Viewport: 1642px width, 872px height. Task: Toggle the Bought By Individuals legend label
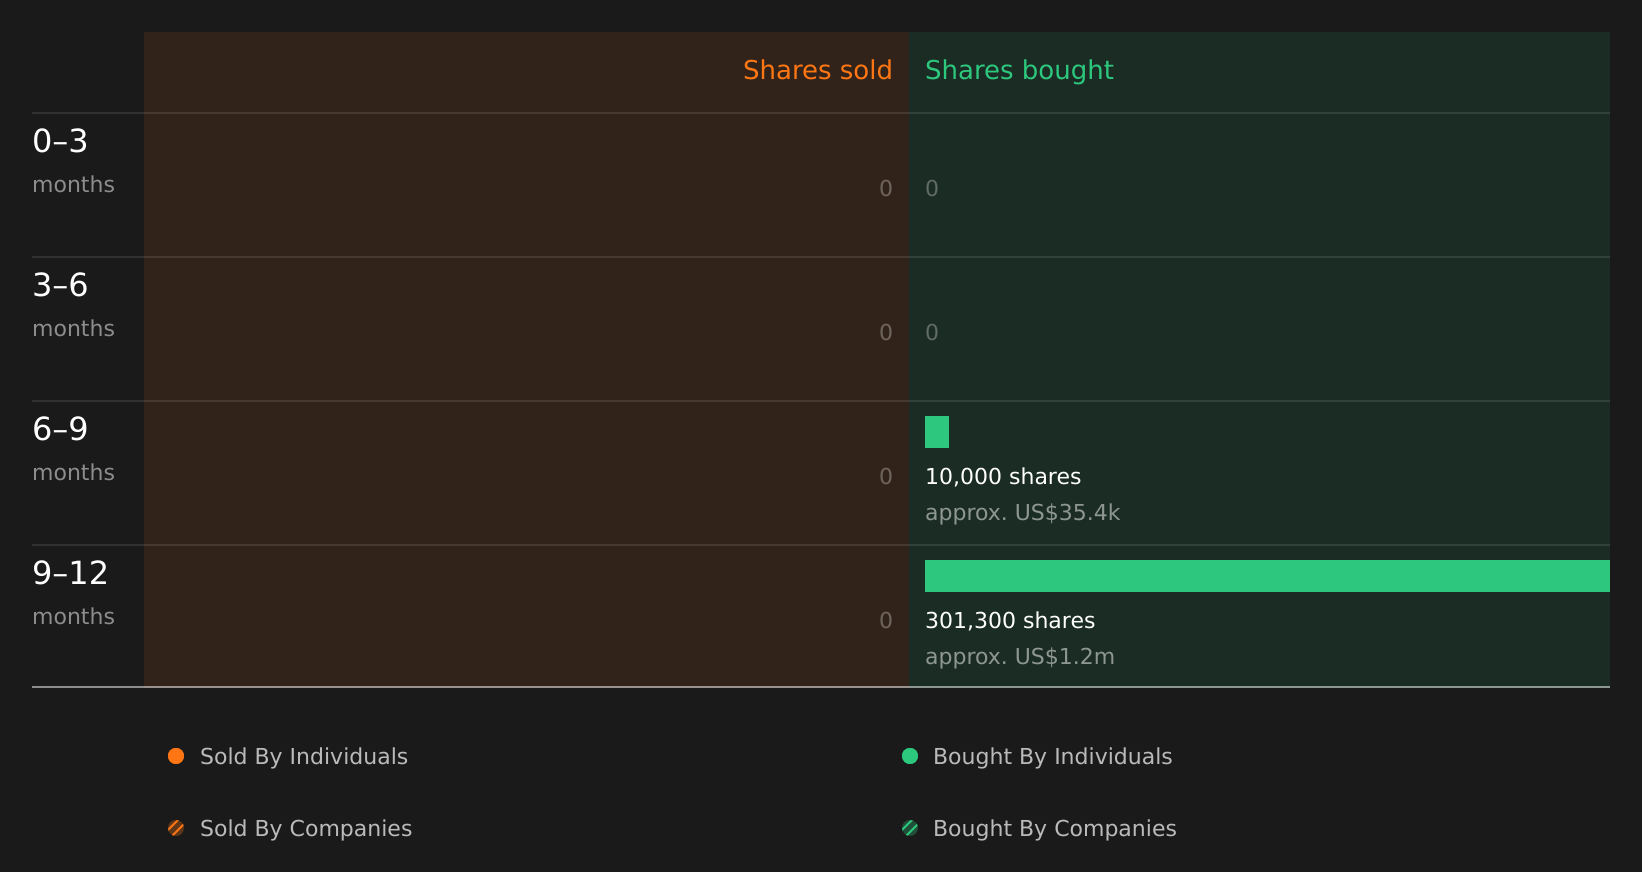coord(1052,757)
